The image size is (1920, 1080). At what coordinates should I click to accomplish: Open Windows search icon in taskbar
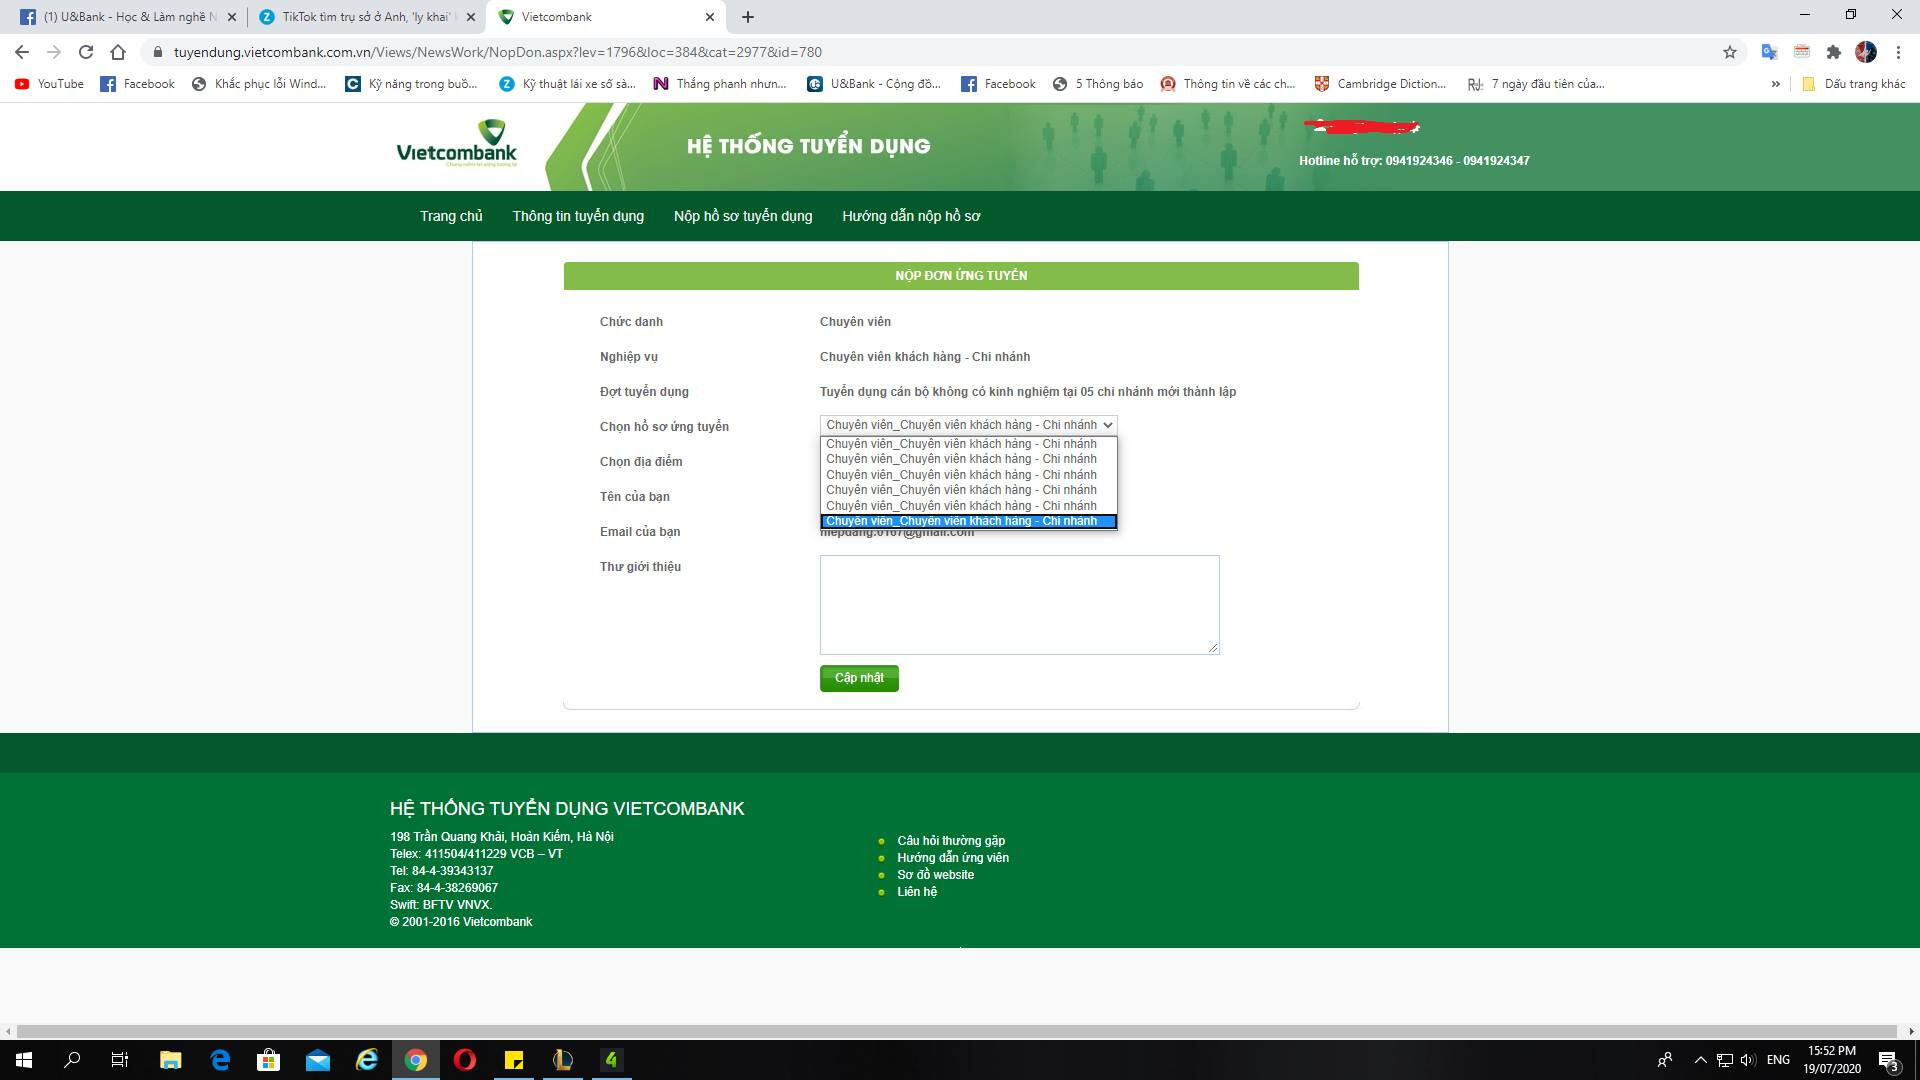[x=72, y=1060]
